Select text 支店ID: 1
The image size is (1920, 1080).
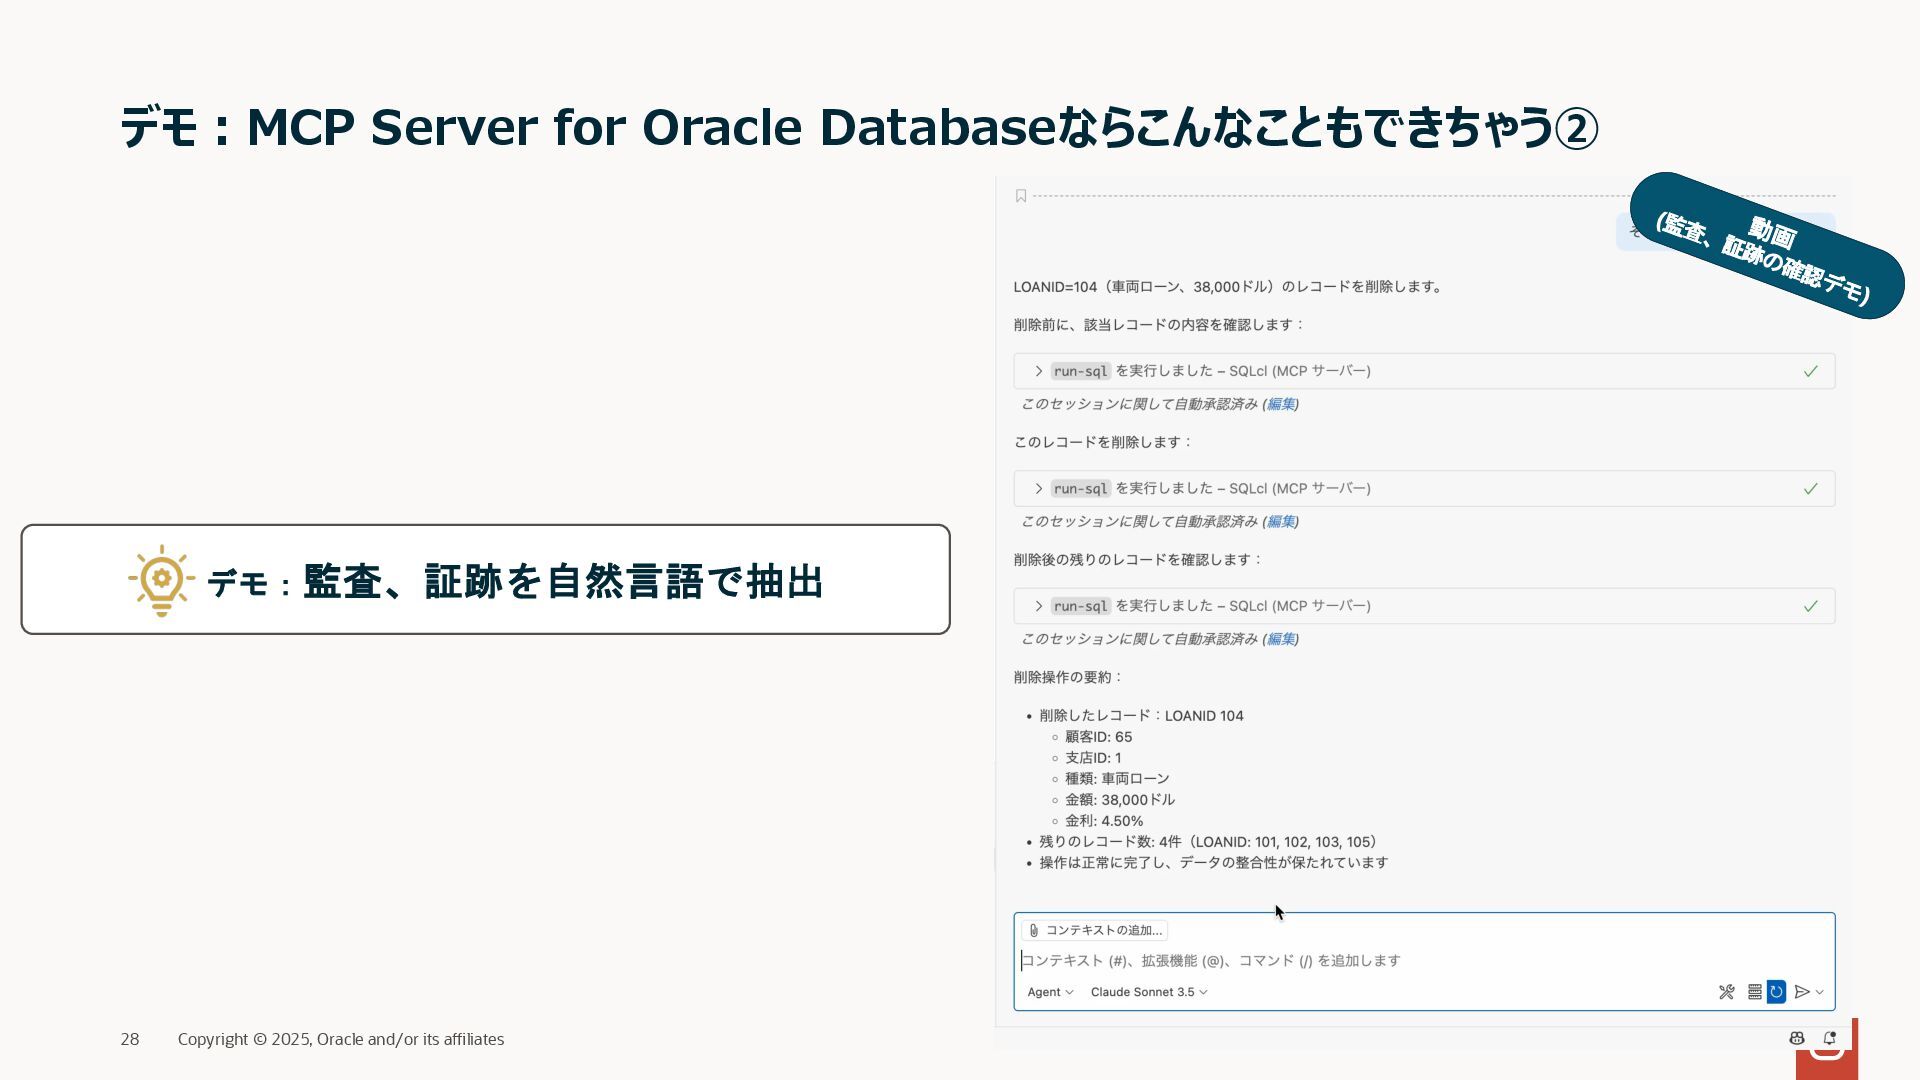click(1093, 758)
